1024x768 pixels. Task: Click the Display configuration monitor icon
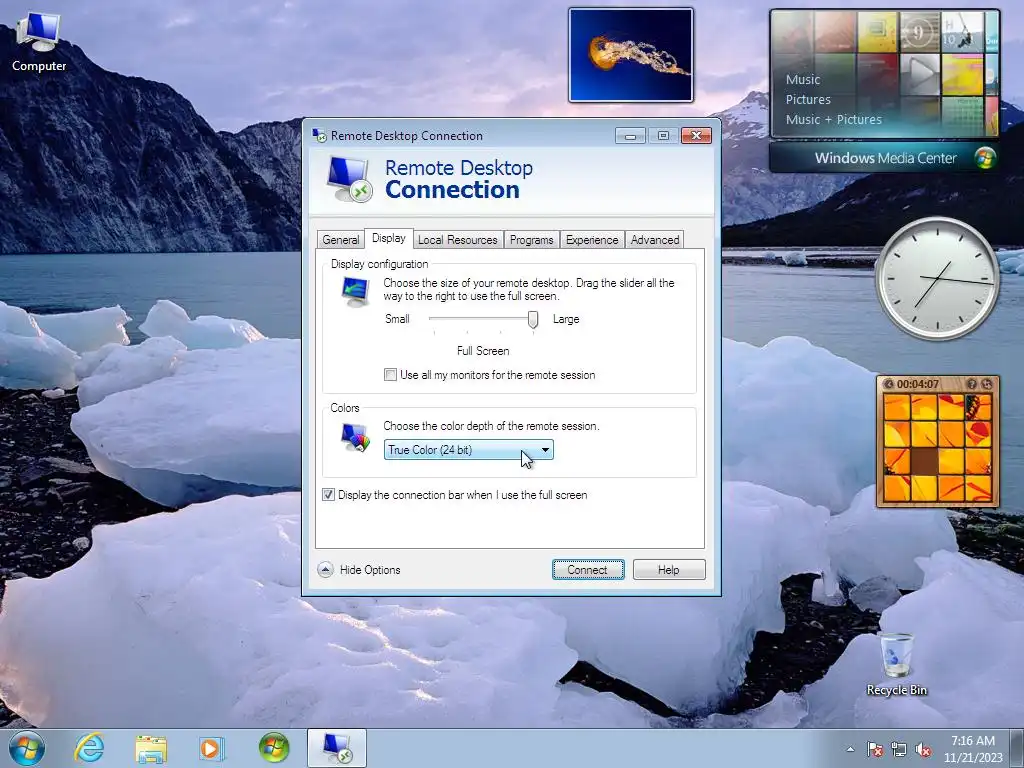click(x=355, y=291)
